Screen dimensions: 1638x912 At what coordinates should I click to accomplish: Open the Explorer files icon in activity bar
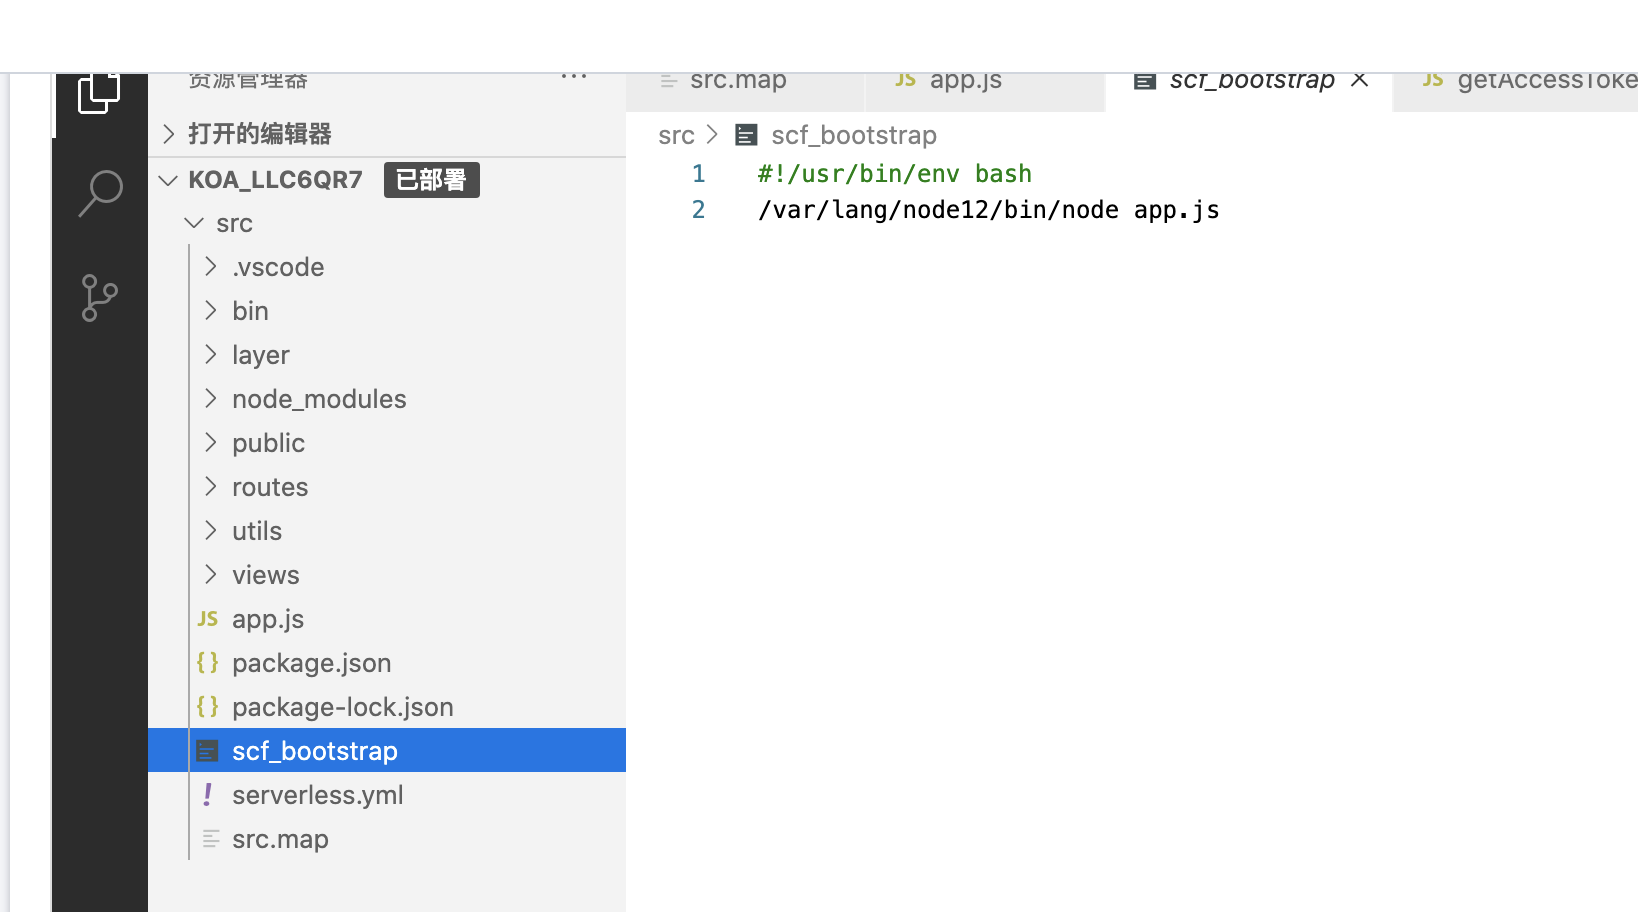99,93
